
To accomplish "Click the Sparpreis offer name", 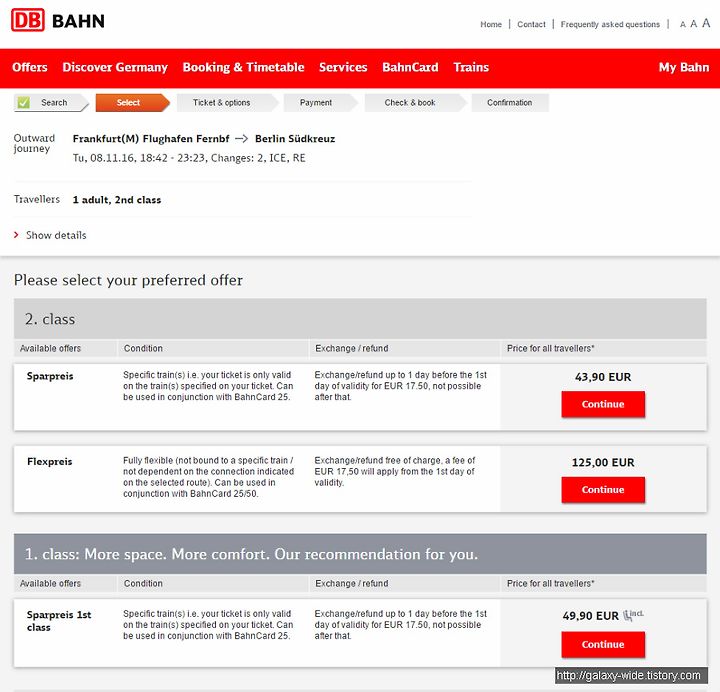I will pyautogui.click(x=50, y=377).
